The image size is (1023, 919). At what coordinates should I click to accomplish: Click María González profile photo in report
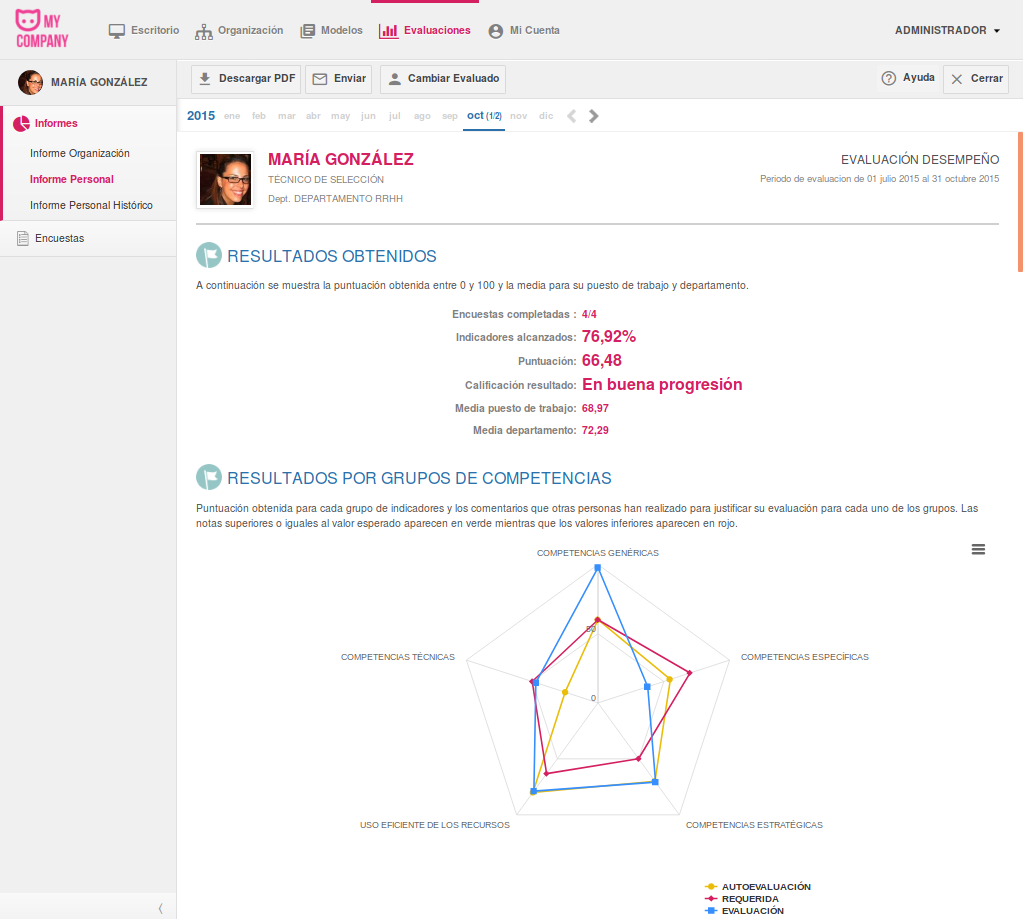tap(225, 179)
